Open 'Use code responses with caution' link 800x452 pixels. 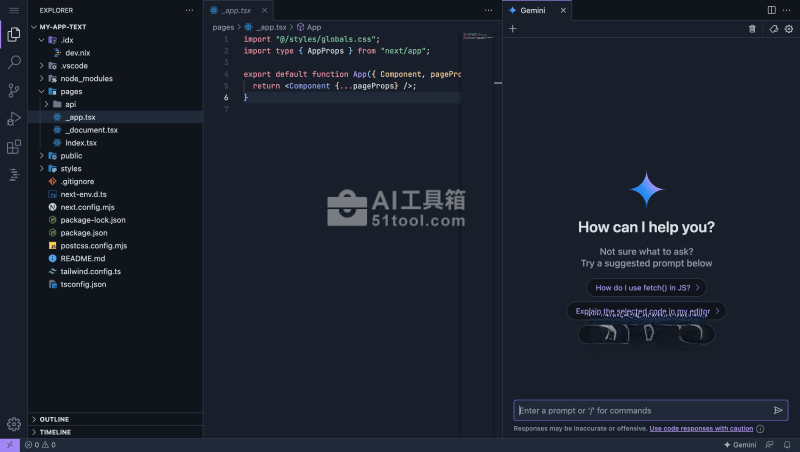(701, 428)
